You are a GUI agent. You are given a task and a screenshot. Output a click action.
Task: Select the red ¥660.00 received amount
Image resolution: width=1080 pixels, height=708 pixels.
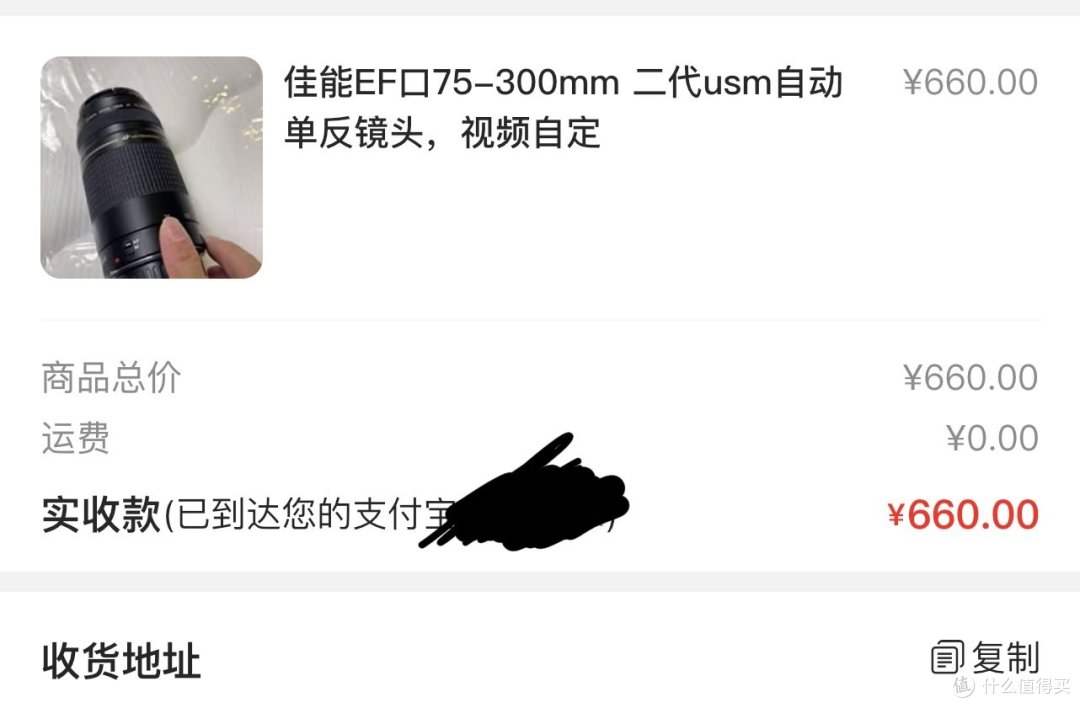tap(962, 515)
